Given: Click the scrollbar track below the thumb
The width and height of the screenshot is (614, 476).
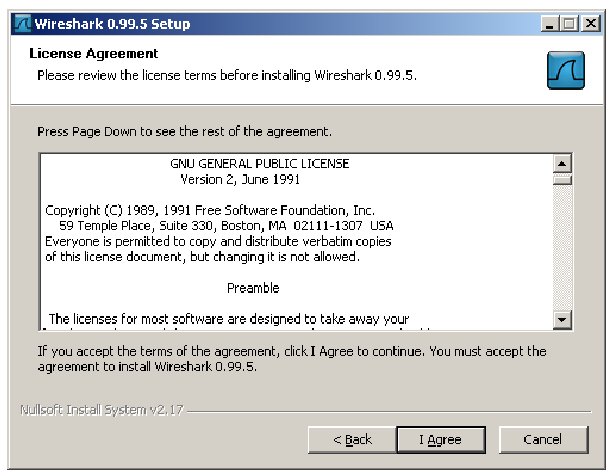Looking at the screenshot, I should point(562,248).
